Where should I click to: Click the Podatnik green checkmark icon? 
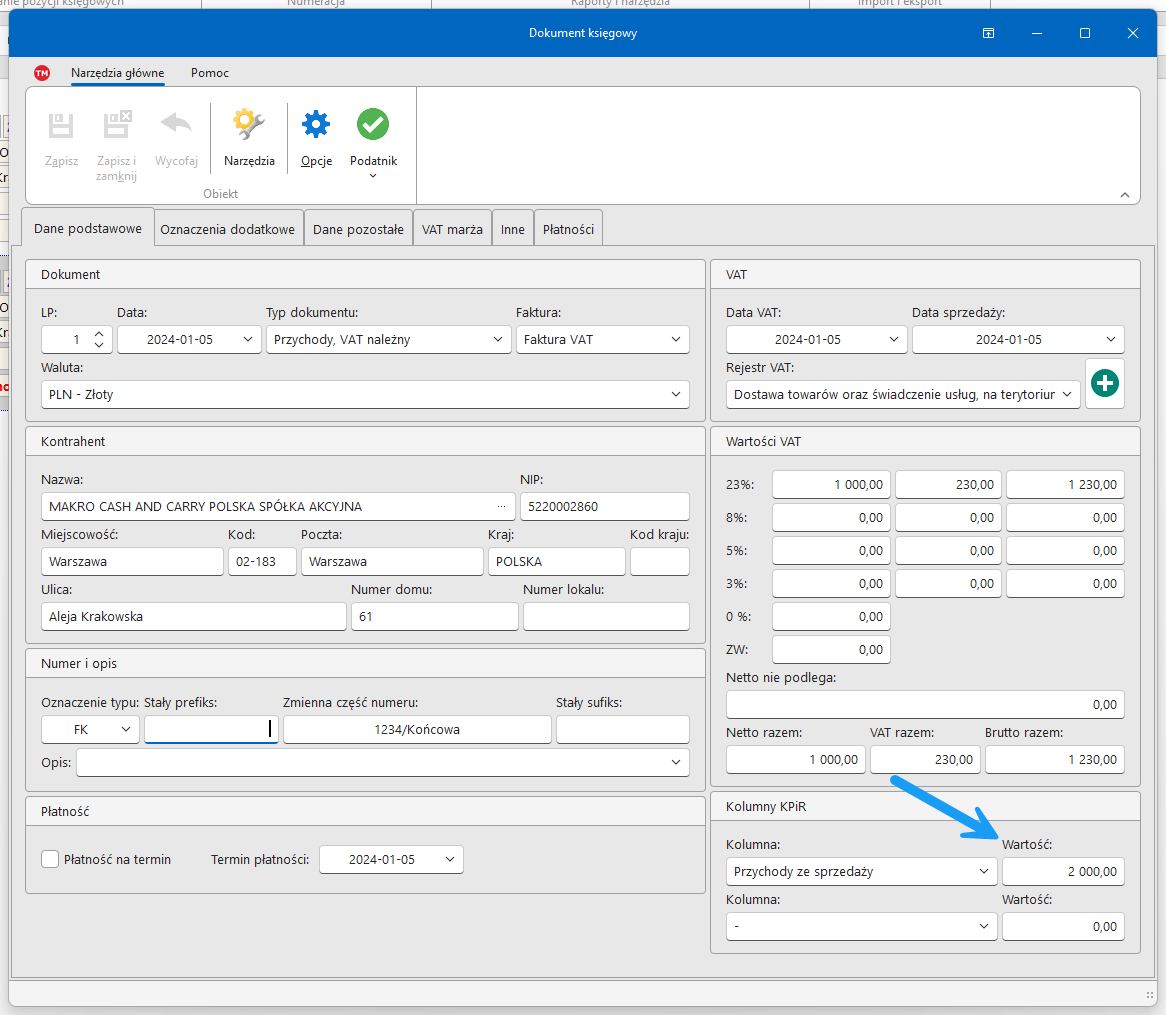(x=373, y=125)
